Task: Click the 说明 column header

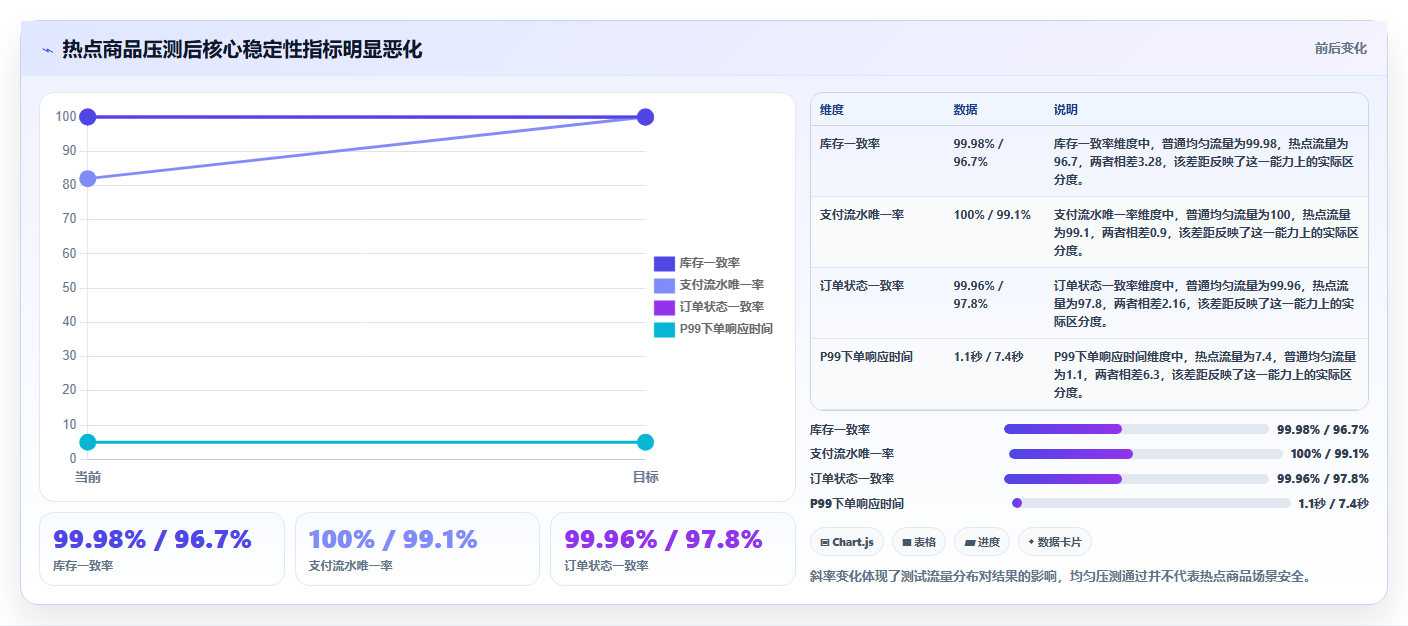Action: click(x=1066, y=110)
